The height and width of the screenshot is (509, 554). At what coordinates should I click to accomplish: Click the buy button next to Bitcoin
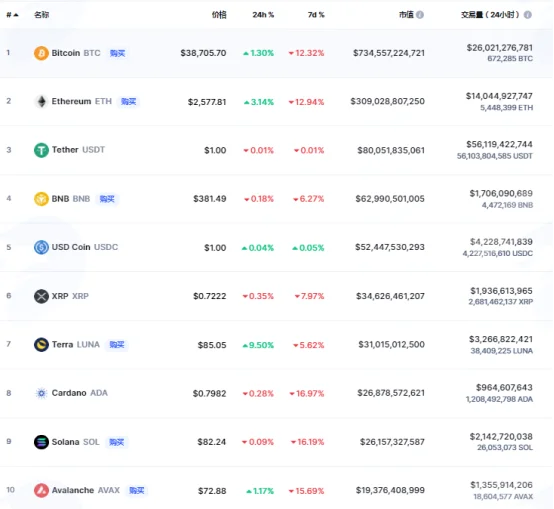pyautogui.click(x=117, y=53)
